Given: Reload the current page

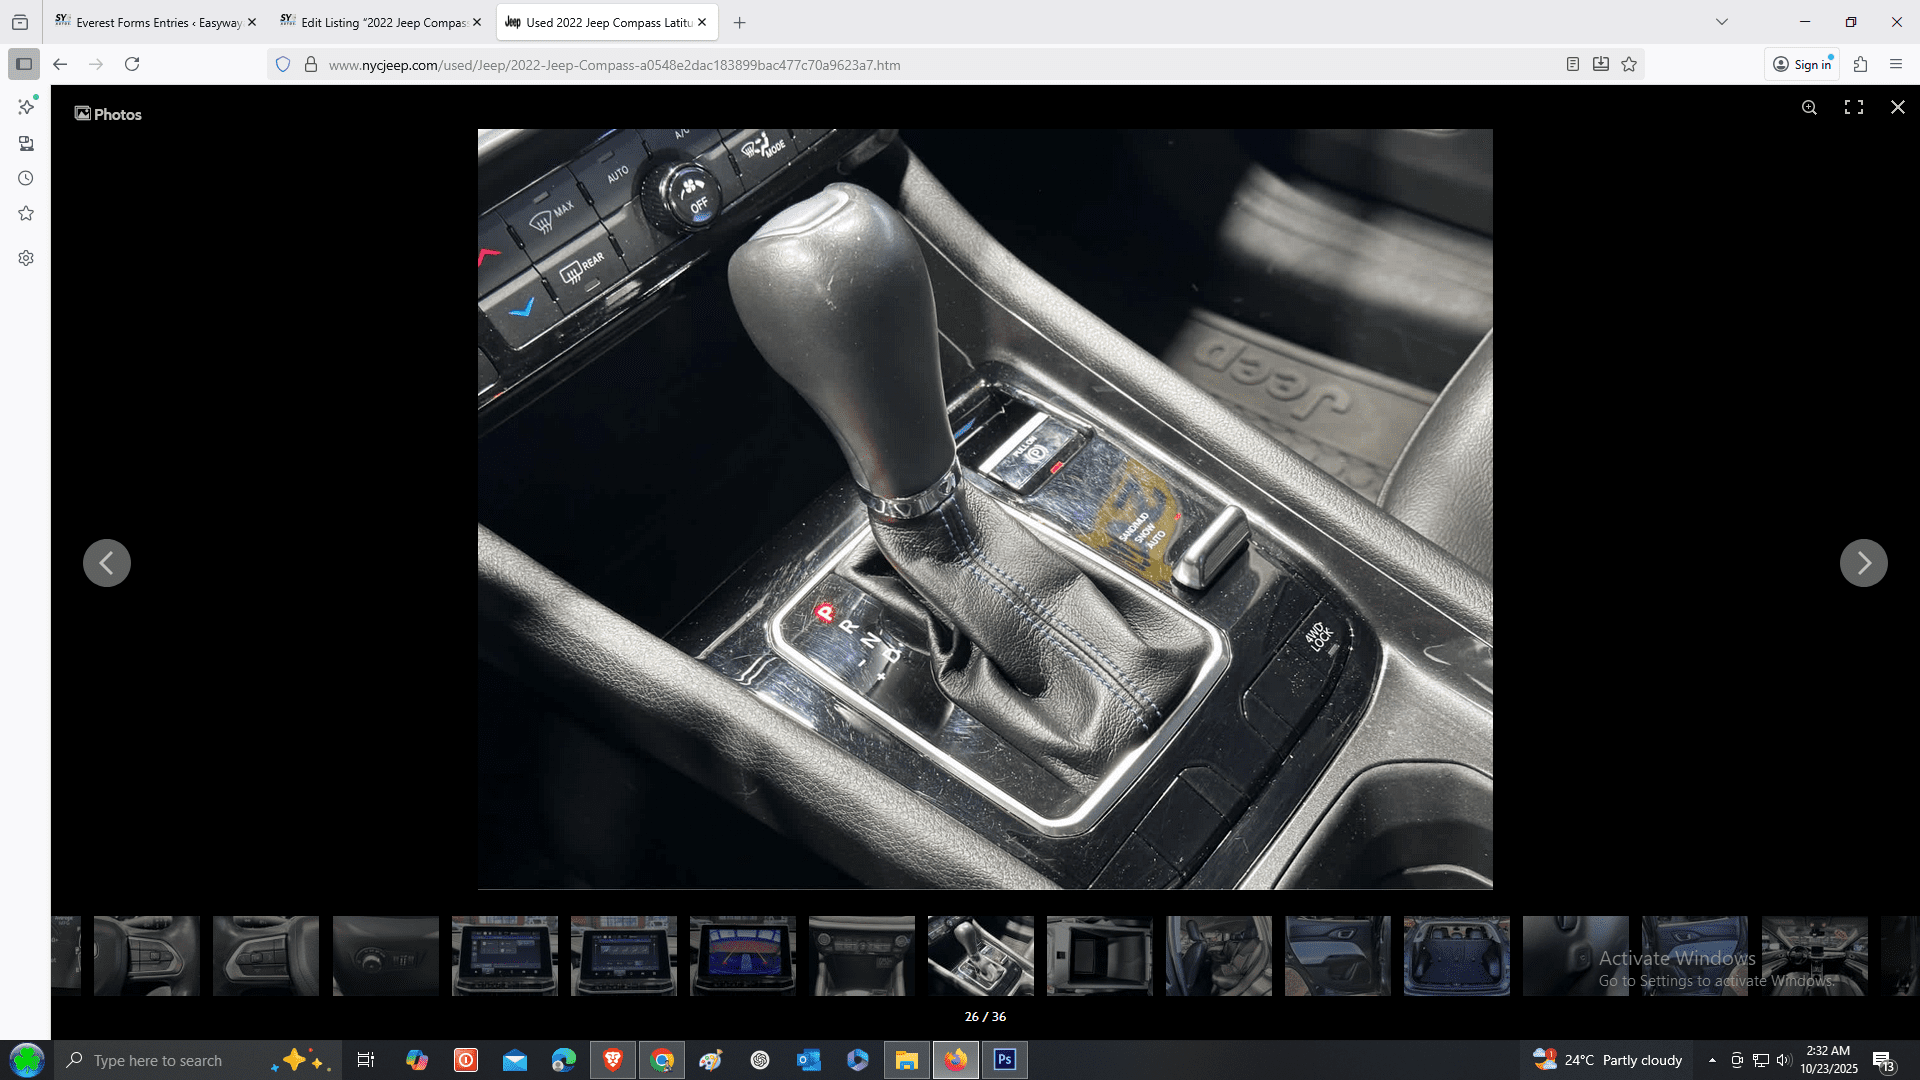Looking at the screenshot, I should [132, 64].
